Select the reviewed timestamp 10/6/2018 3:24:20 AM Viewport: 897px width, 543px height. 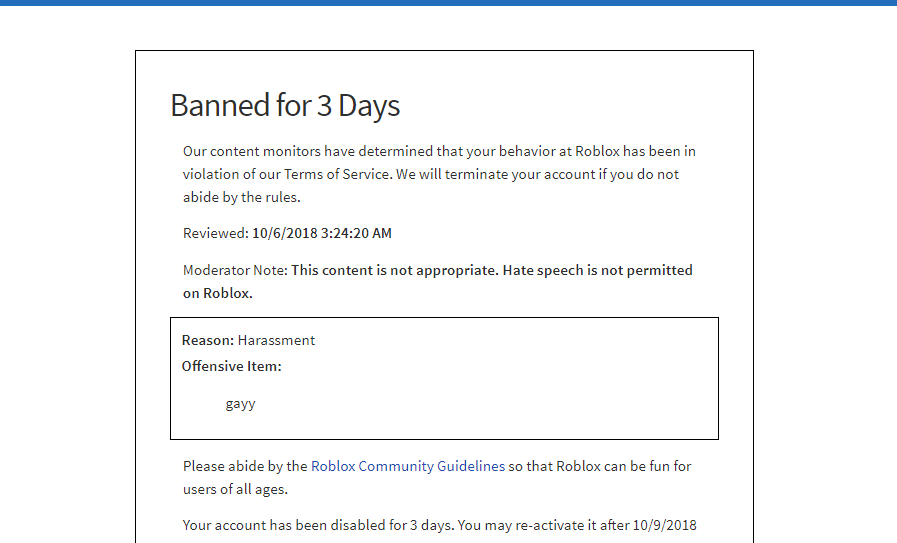click(322, 233)
